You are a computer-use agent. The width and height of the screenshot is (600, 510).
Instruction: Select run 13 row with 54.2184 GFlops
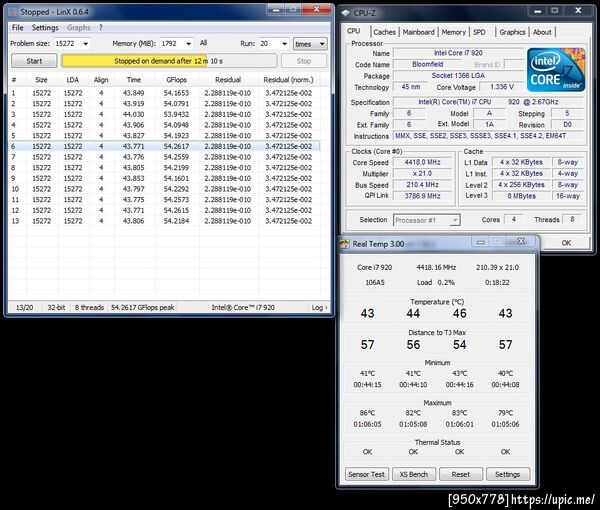coord(164,221)
